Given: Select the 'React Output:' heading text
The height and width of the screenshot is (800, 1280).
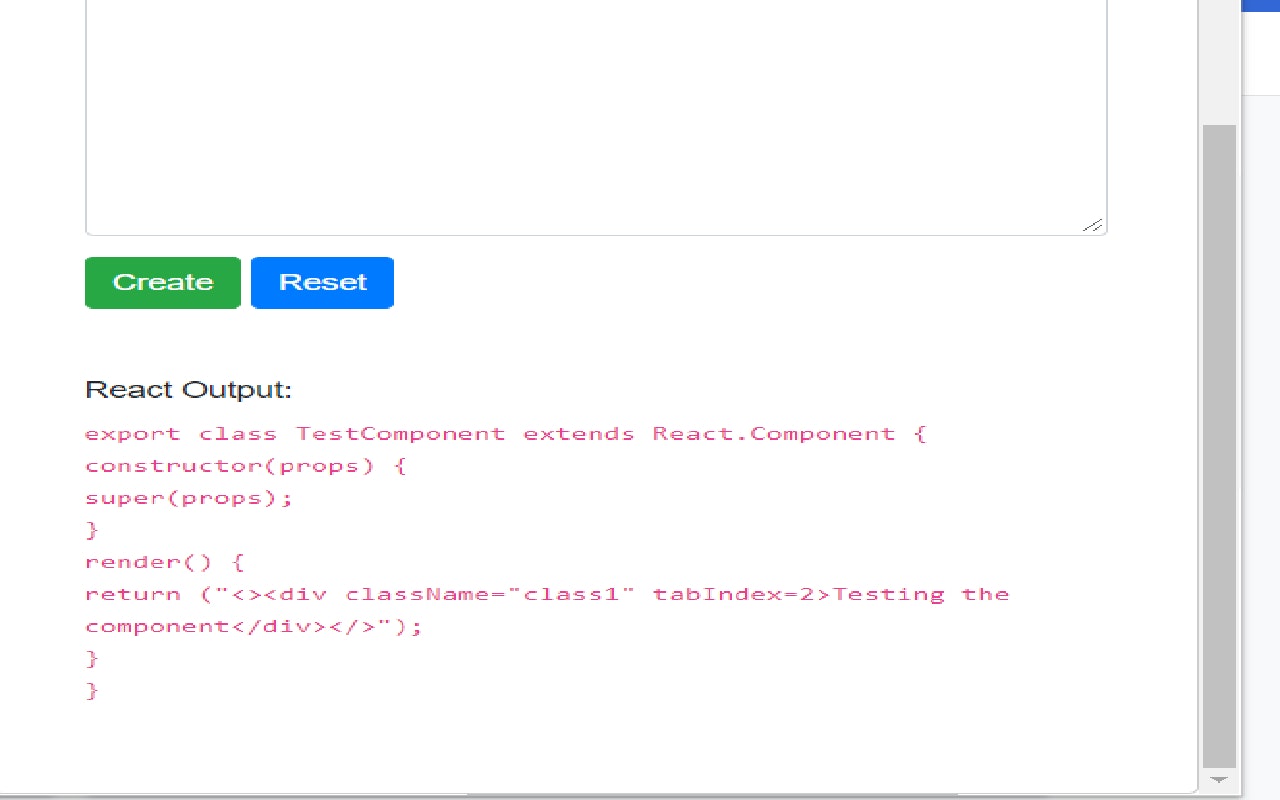Looking at the screenshot, I should coord(188,389).
